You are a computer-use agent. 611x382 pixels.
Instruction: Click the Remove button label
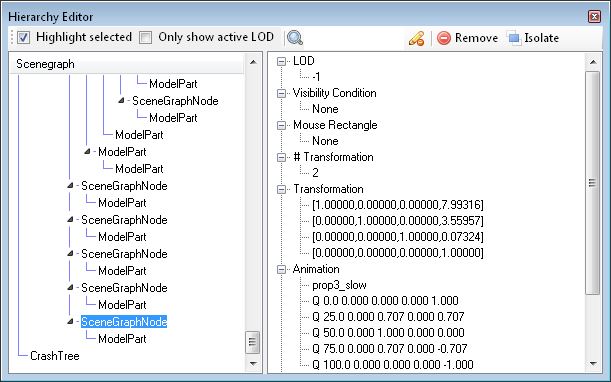(x=476, y=38)
